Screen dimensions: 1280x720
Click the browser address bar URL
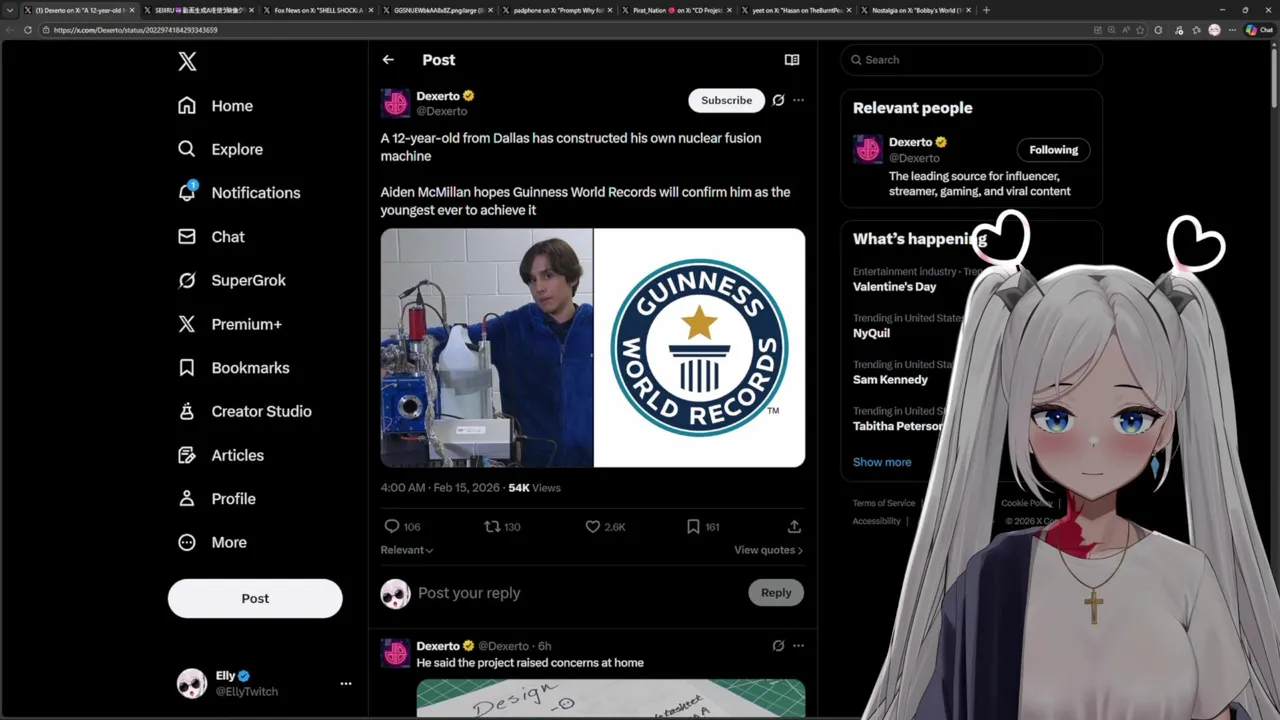[x=135, y=30]
